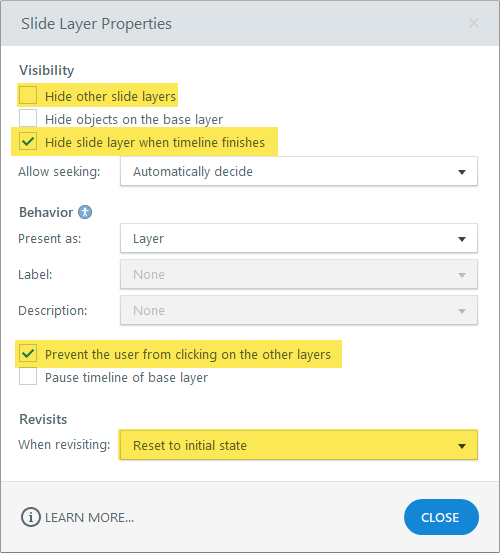Click the accessibility icon beside Behavior

[x=85, y=212]
